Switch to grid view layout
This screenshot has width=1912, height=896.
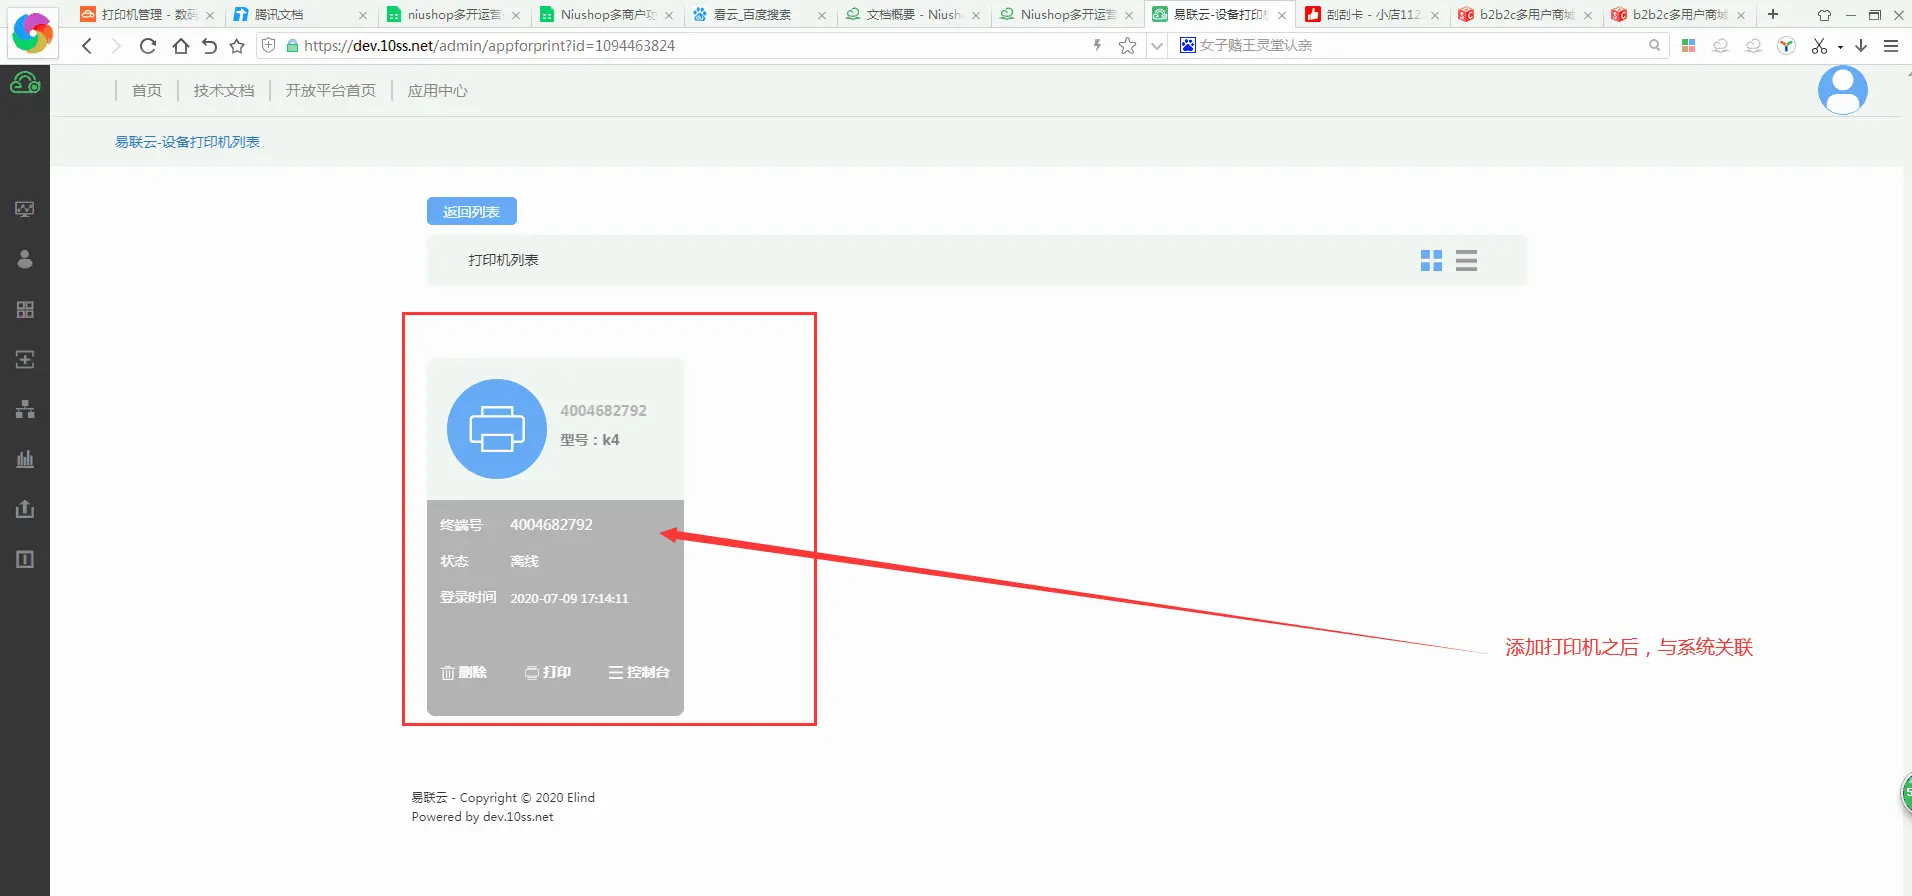tap(1431, 261)
